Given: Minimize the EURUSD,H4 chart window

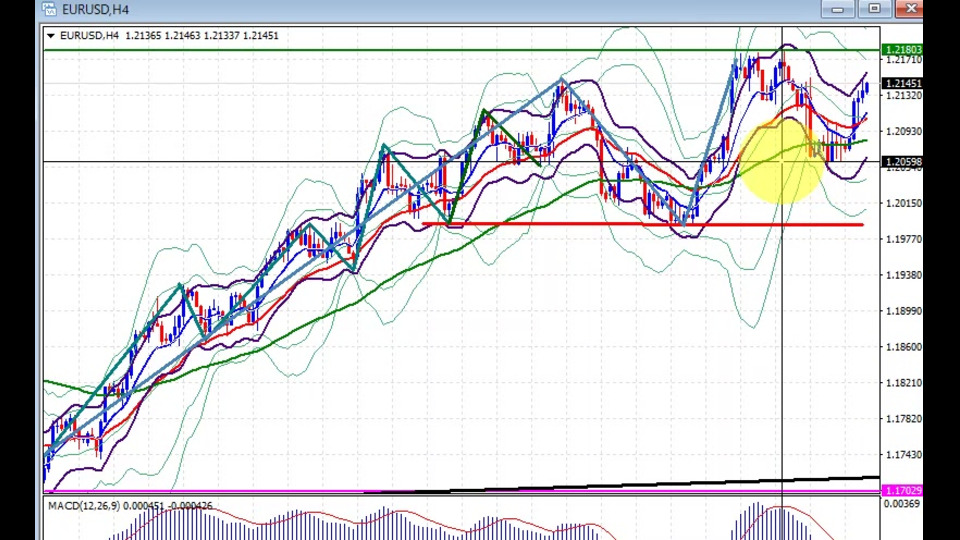Looking at the screenshot, I should coord(838,9).
